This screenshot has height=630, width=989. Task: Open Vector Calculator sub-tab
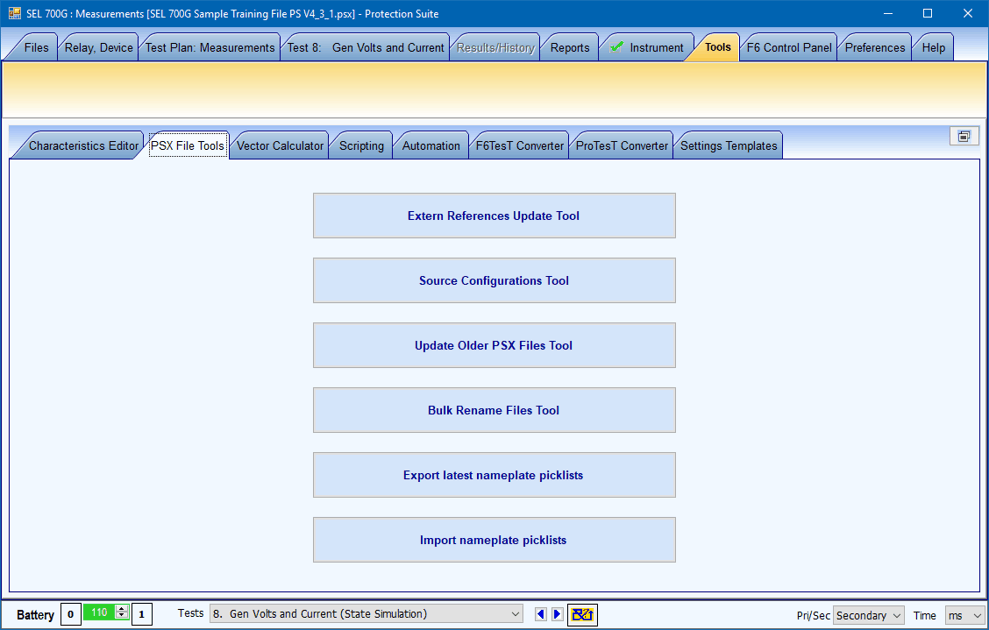tap(280, 146)
